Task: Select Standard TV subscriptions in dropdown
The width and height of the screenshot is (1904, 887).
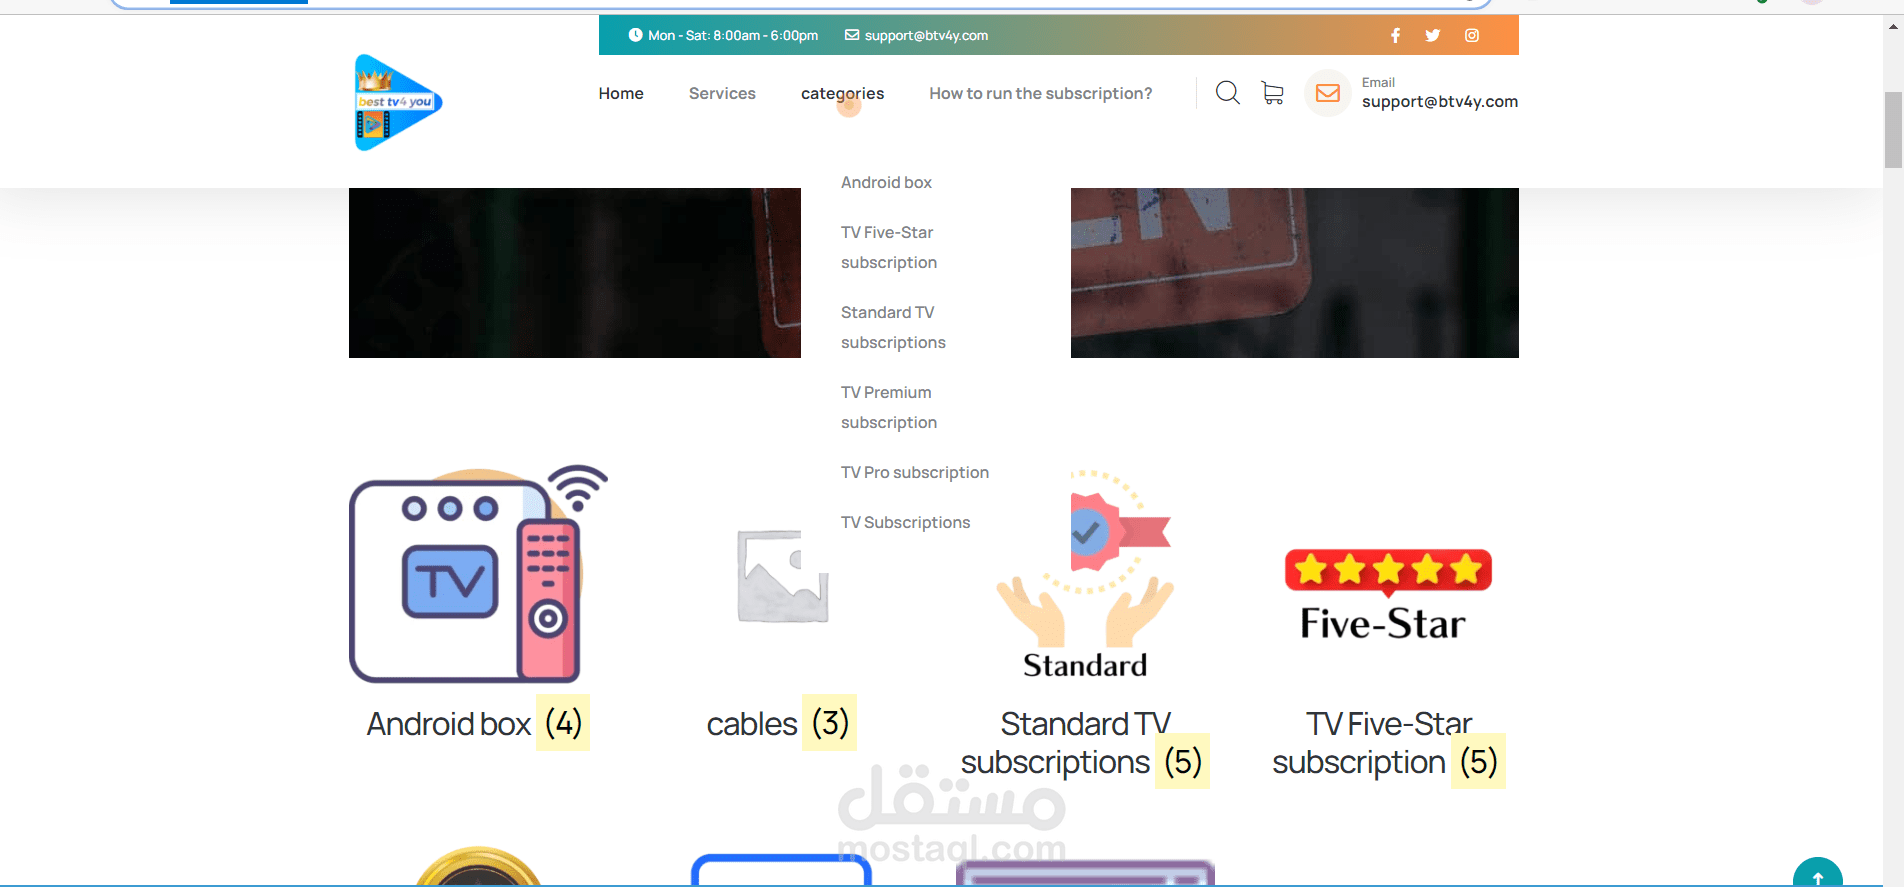Action: coord(893,327)
